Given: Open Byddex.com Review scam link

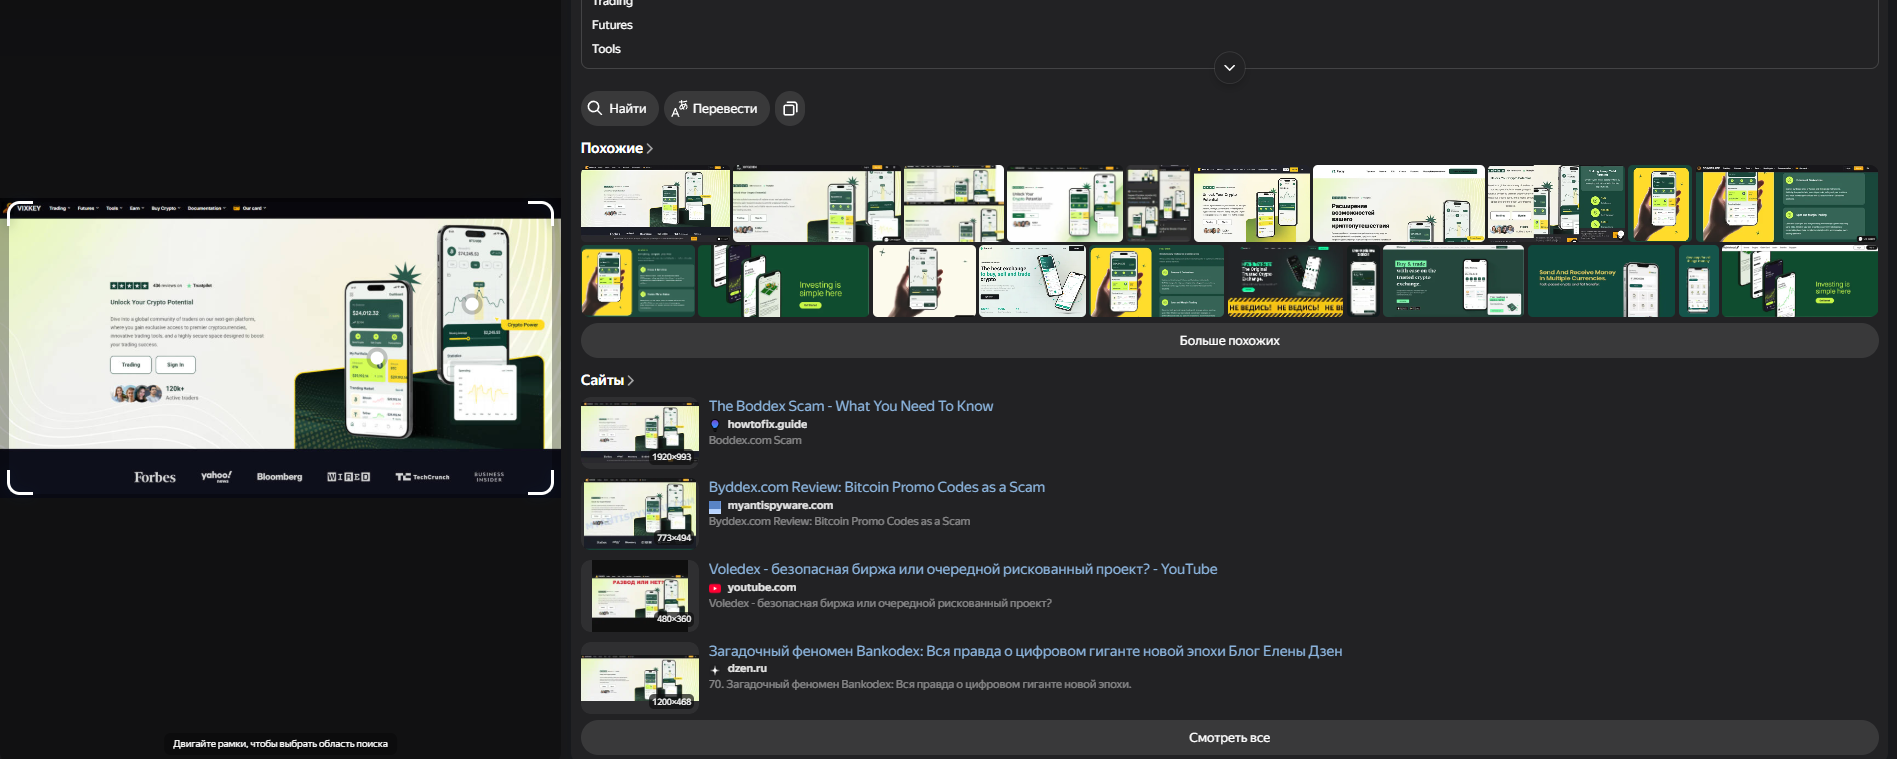Looking at the screenshot, I should pyautogui.click(x=877, y=487).
